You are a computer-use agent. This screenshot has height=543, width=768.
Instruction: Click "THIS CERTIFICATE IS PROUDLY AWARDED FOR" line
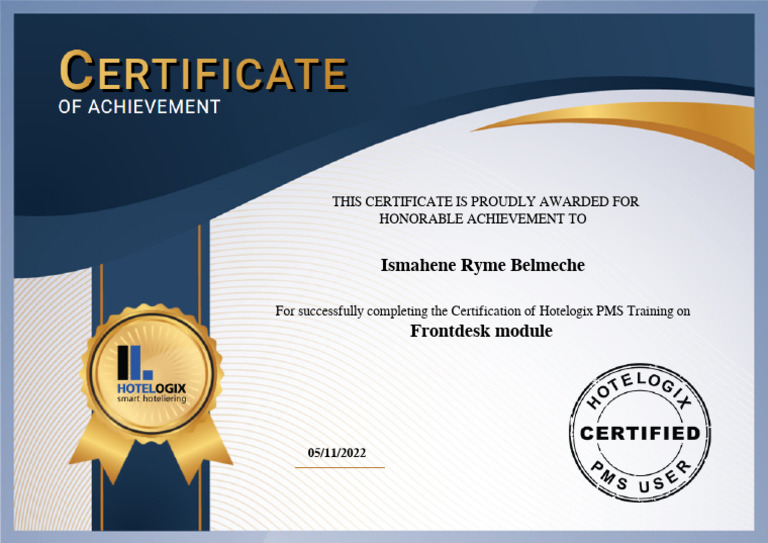click(485, 201)
